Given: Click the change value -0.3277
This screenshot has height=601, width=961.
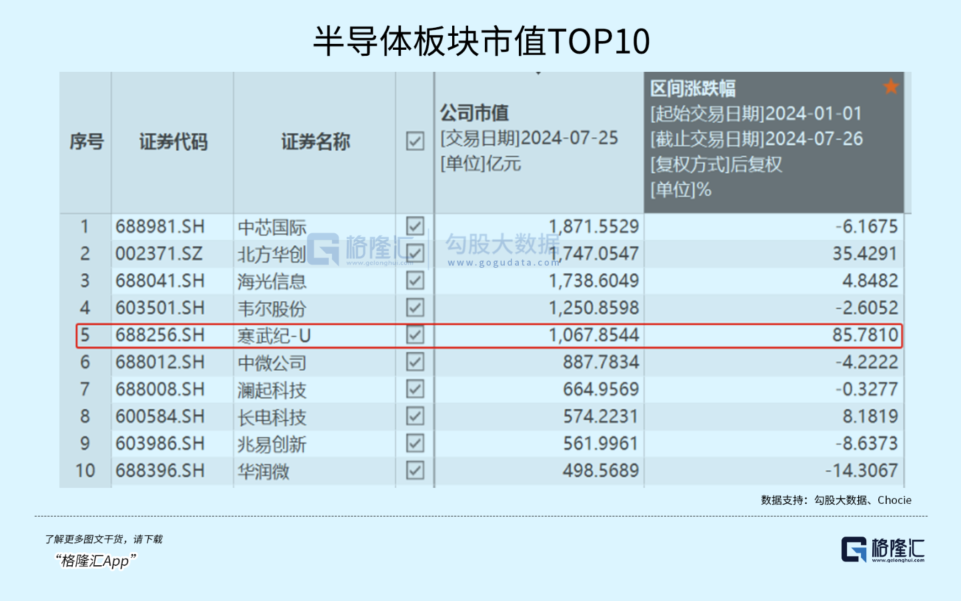Looking at the screenshot, I should pyautogui.click(x=867, y=390).
